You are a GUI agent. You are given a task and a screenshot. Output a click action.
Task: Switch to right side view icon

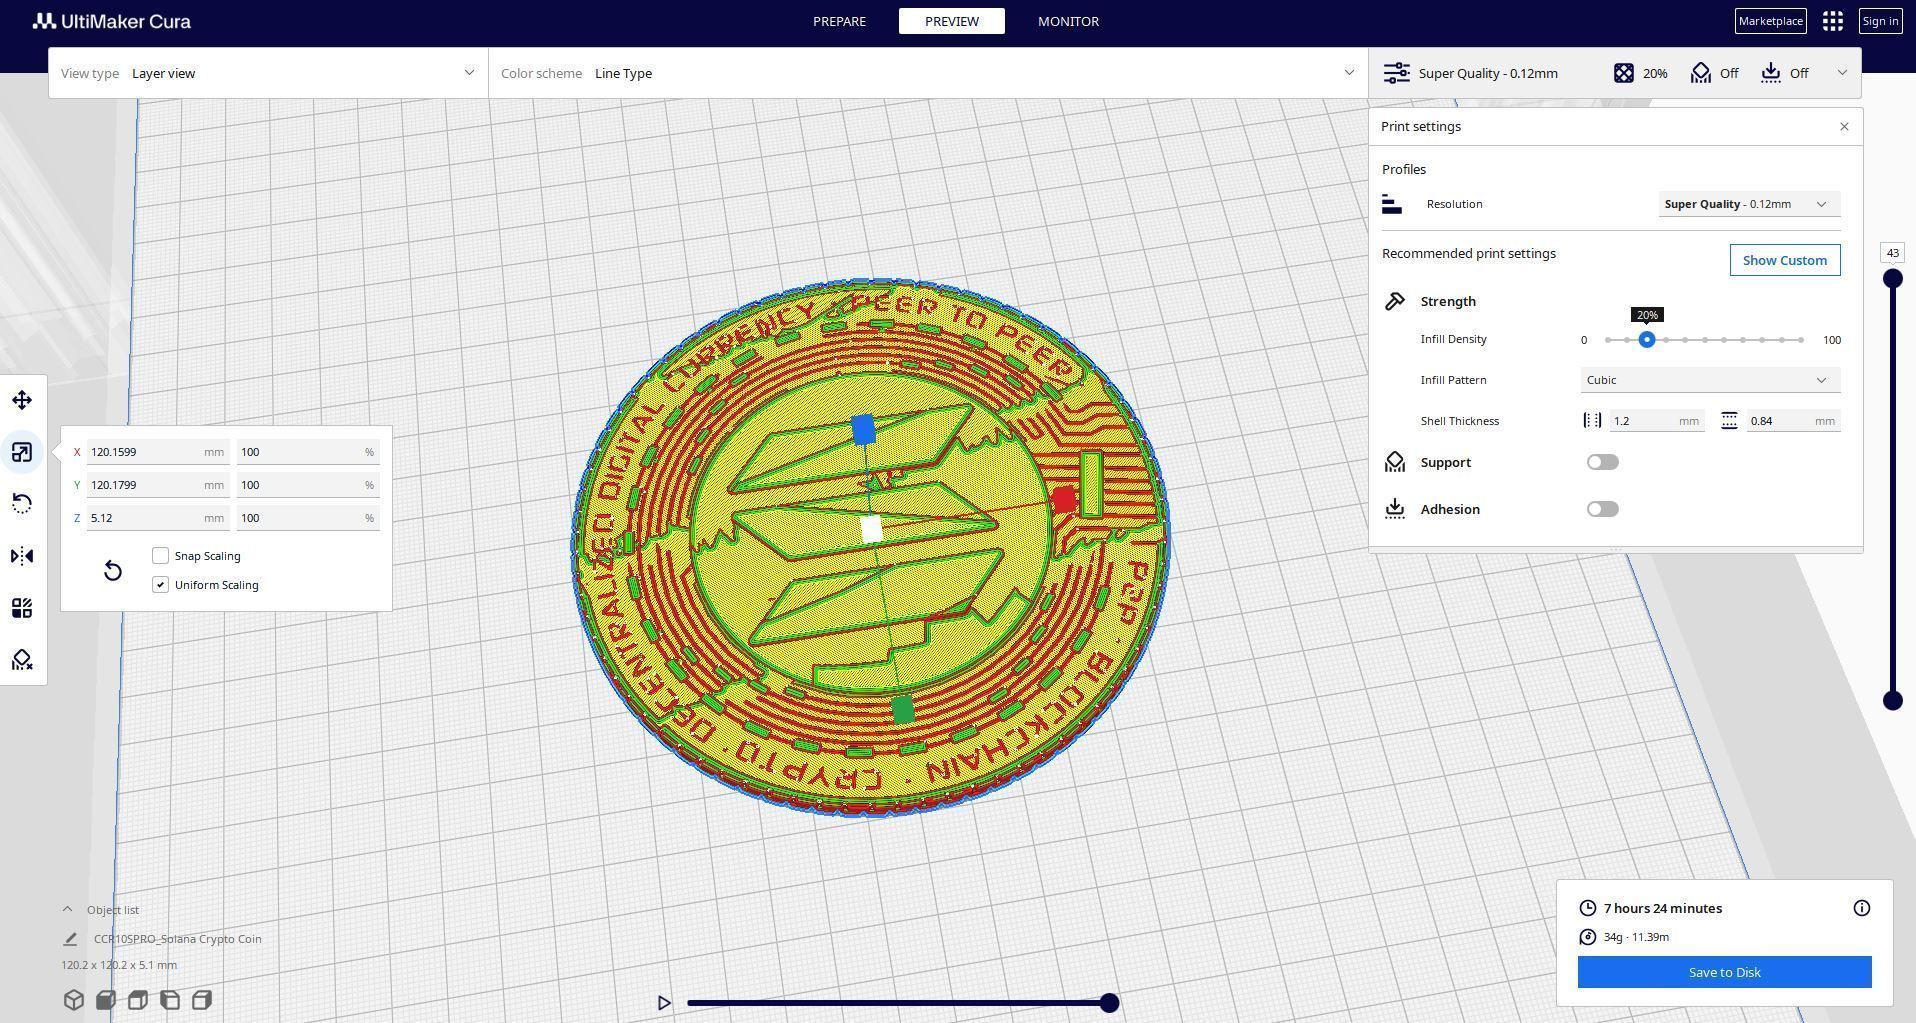(x=202, y=1000)
